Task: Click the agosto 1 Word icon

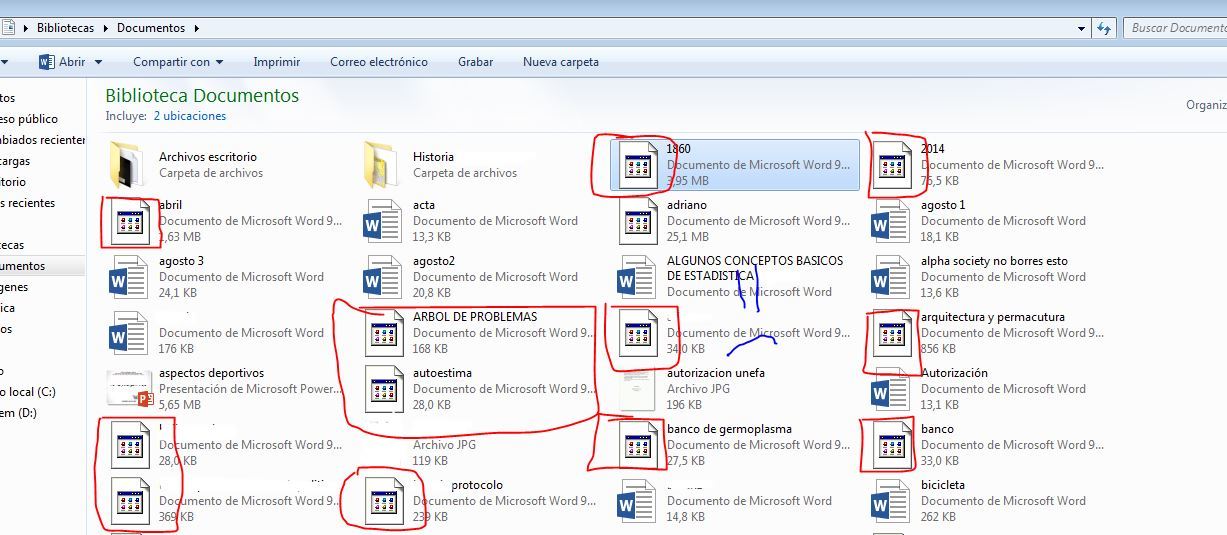Action: [x=889, y=221]
